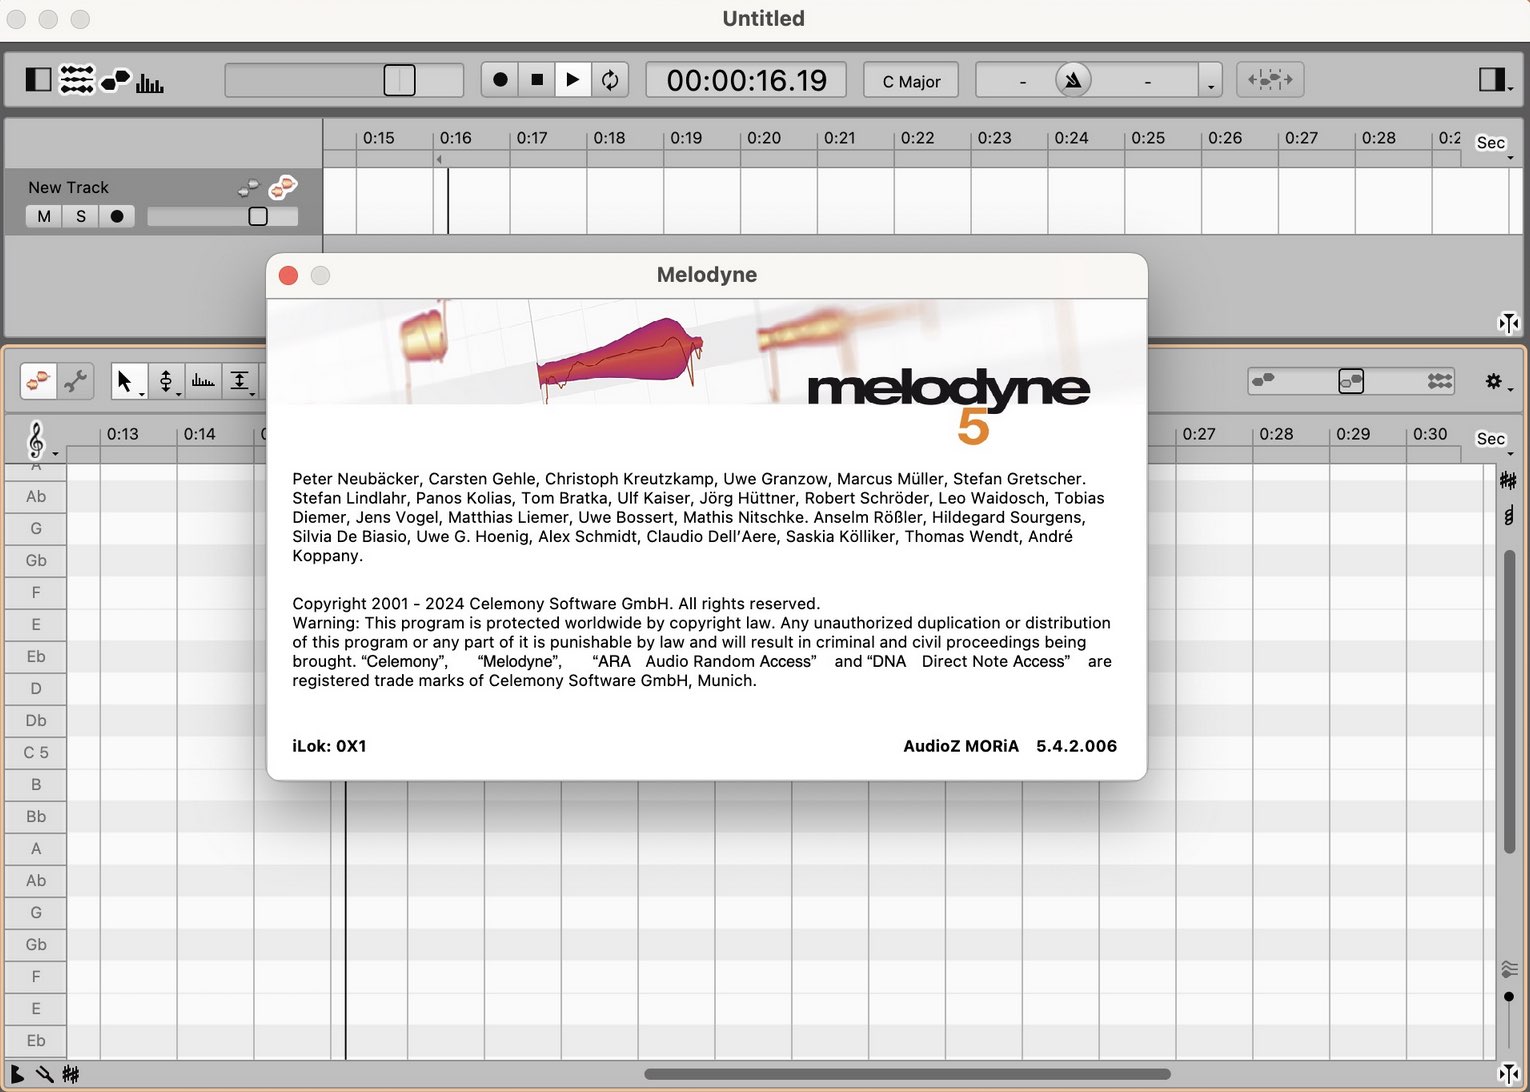Show single-track blobs view icon
The image size is (1530, 1092).
1263,380
